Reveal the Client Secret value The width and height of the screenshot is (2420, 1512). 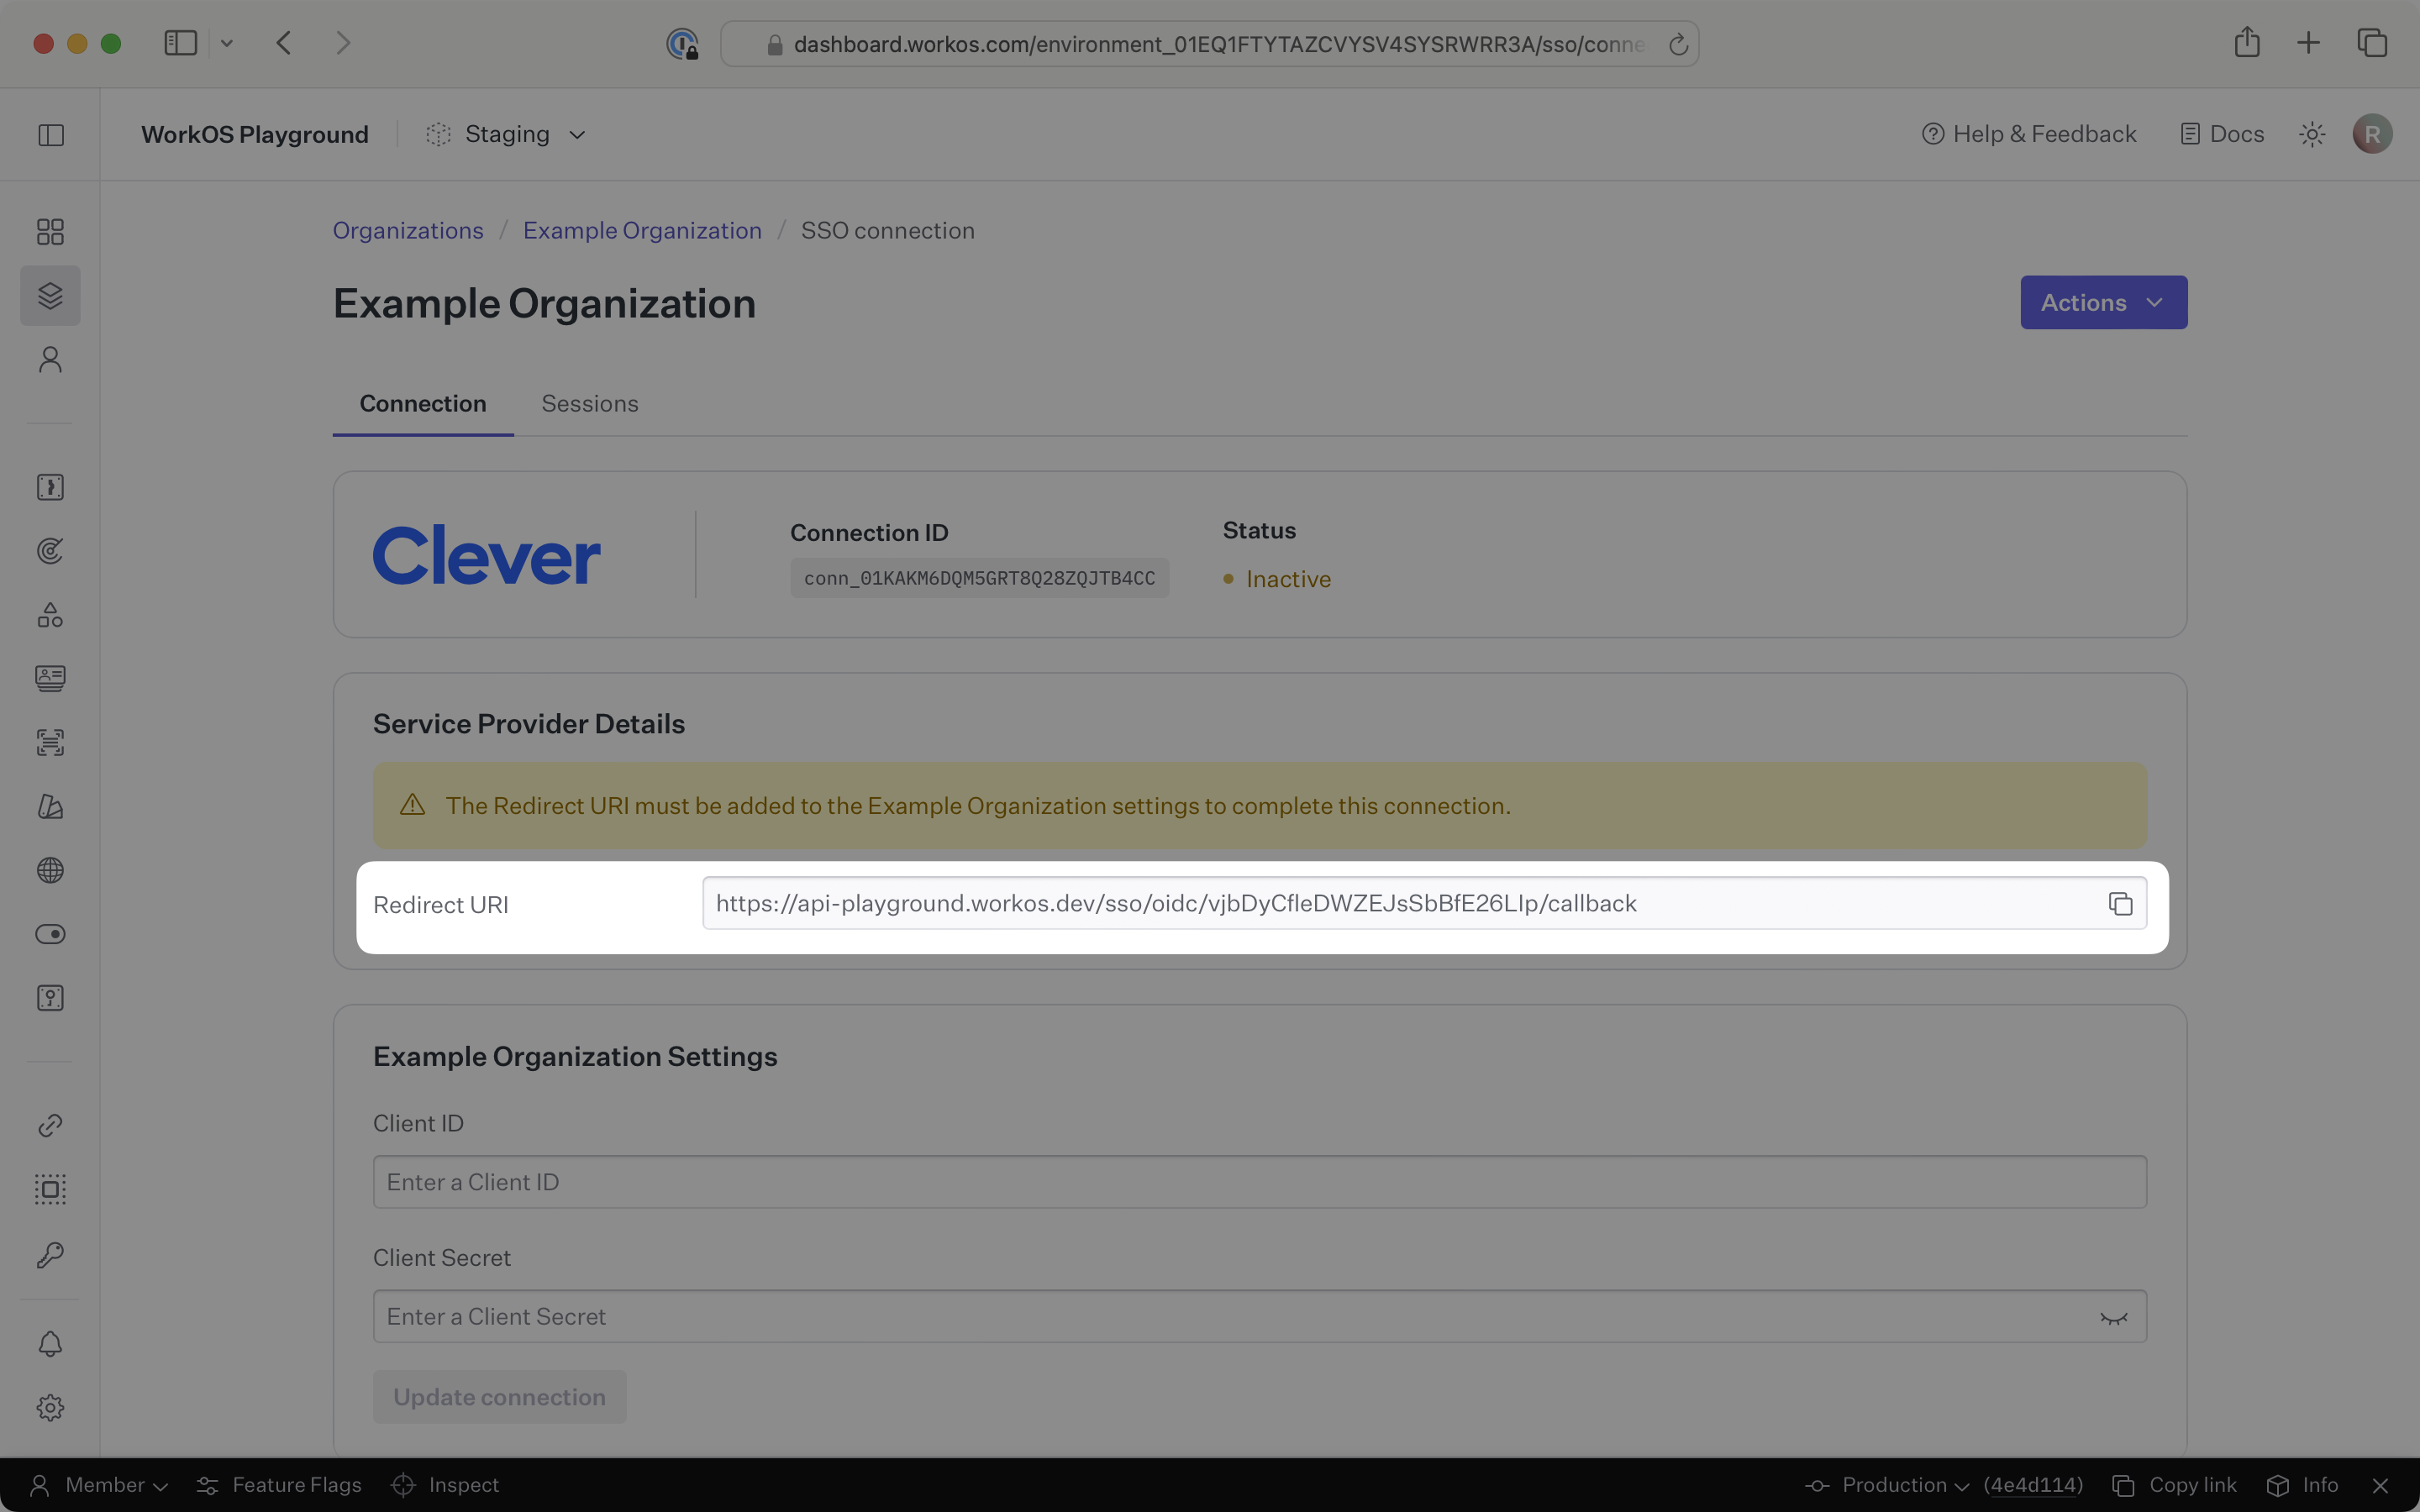click(x=2114, y=1316)
